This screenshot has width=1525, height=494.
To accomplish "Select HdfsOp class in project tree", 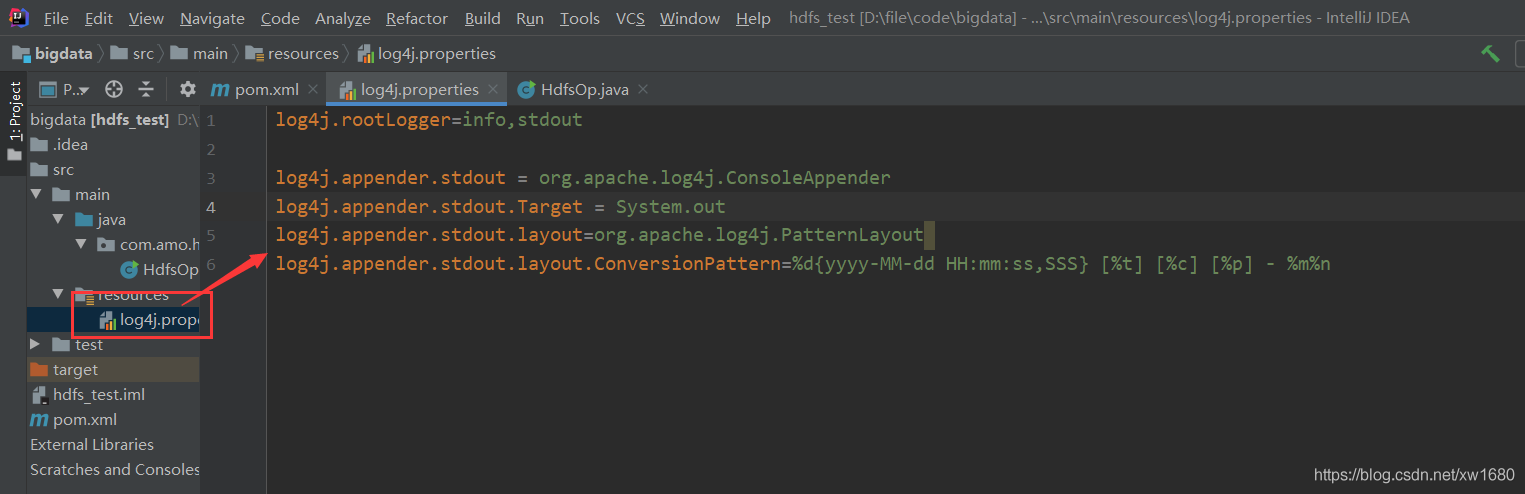I will (159, 270).
